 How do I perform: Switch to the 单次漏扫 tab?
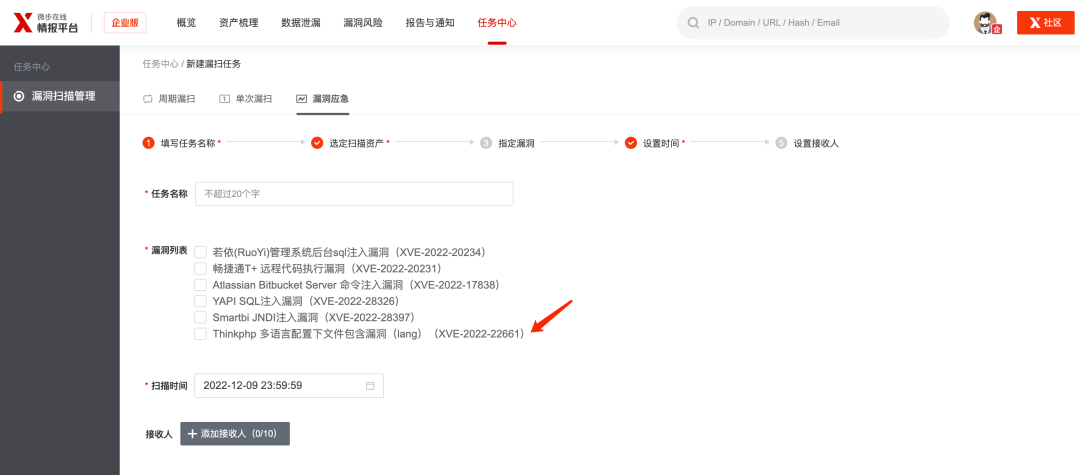(x=245, y=98)
